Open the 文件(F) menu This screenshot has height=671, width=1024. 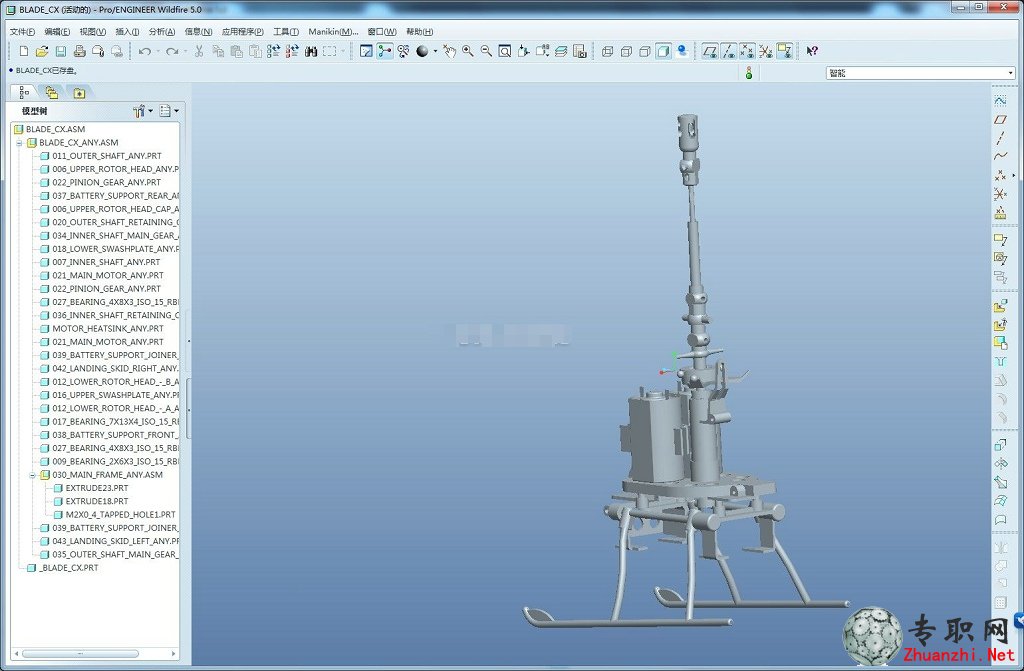22,31
